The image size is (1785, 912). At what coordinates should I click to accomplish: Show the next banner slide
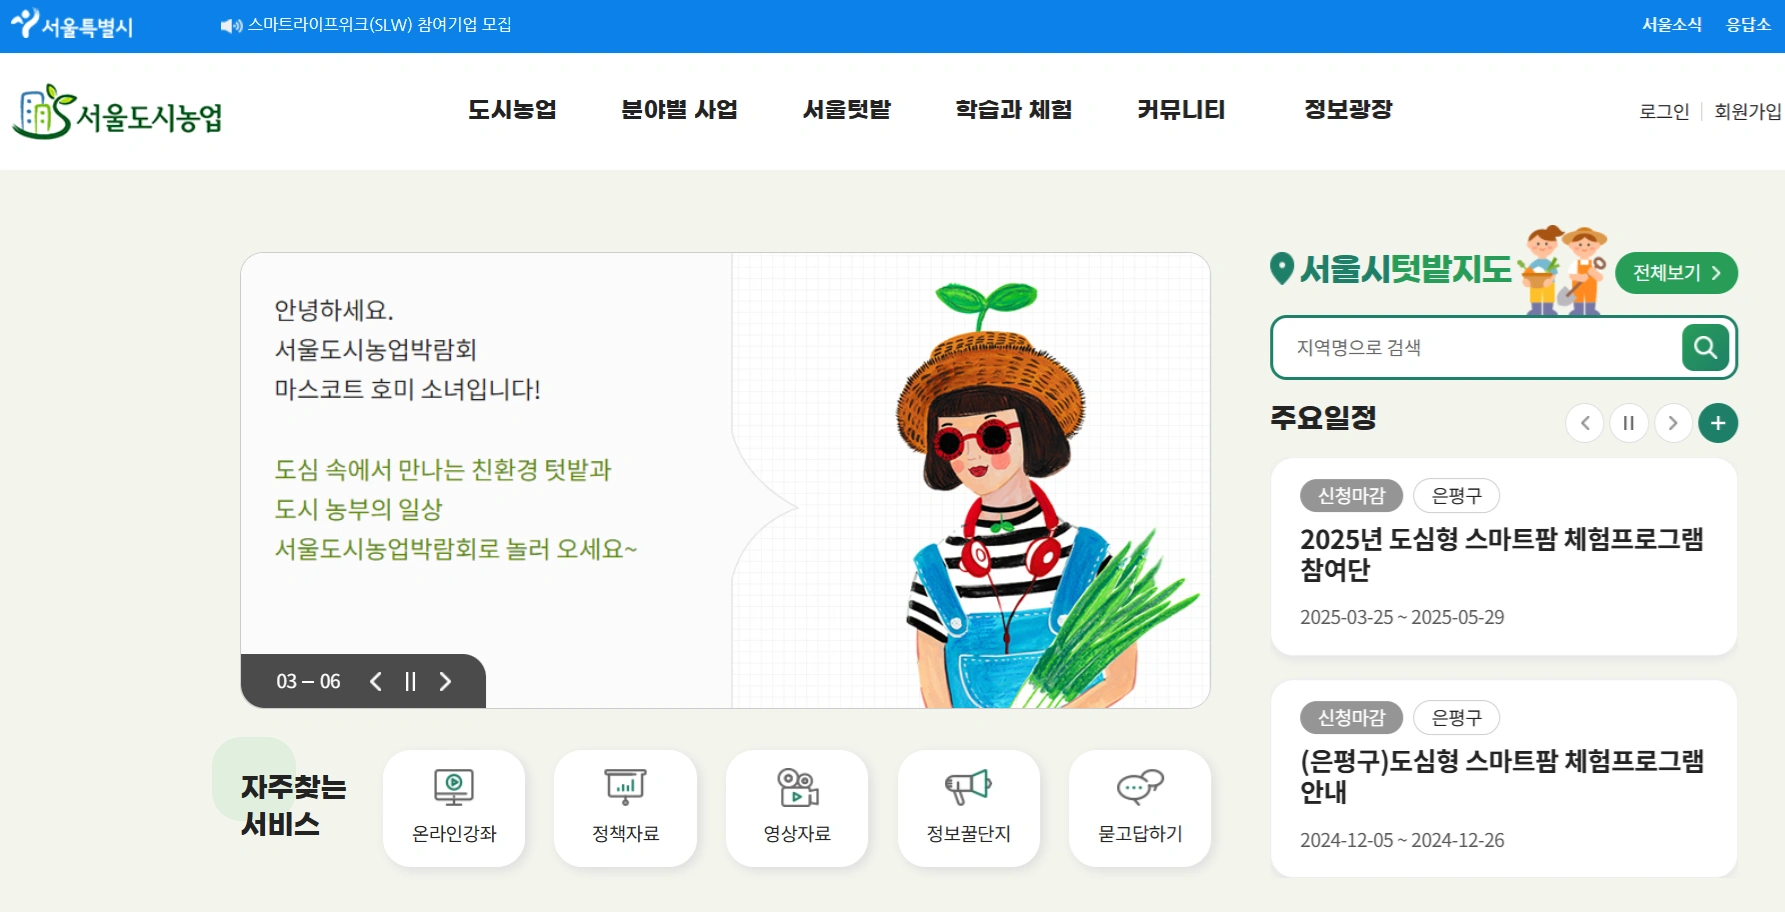(445, 682)
